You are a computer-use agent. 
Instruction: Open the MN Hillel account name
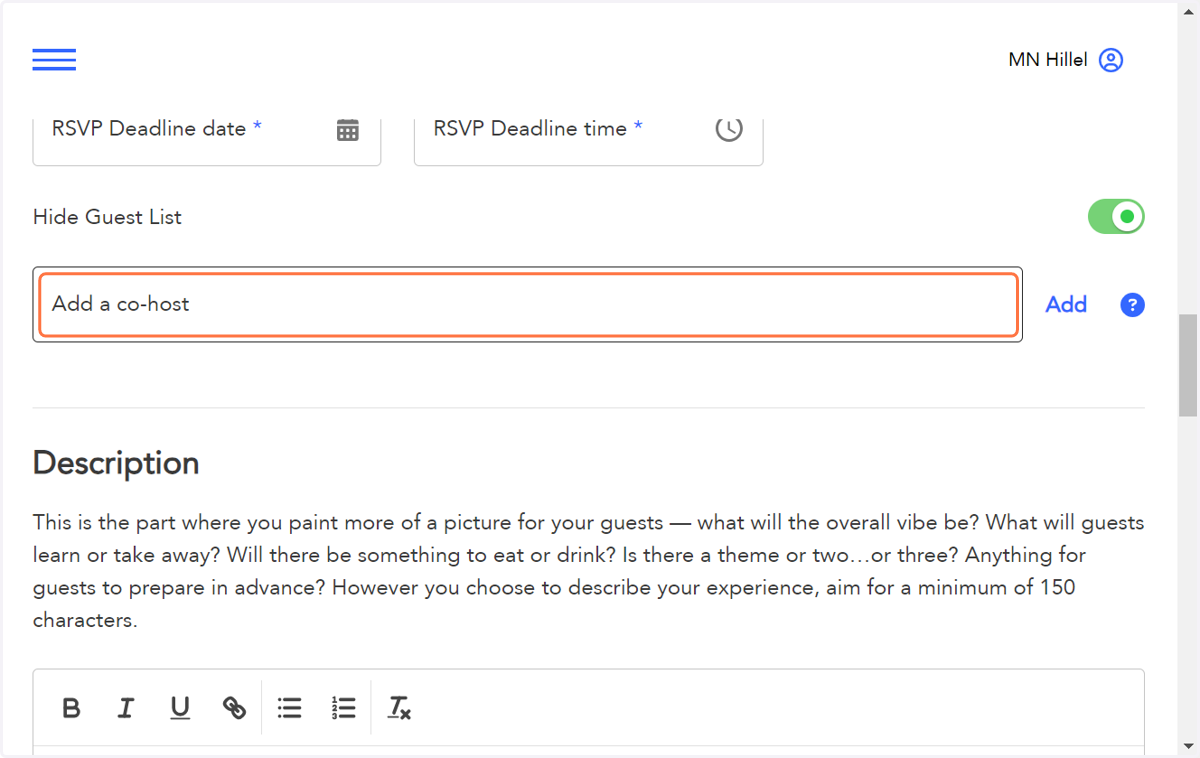[x=1048, y=60]
